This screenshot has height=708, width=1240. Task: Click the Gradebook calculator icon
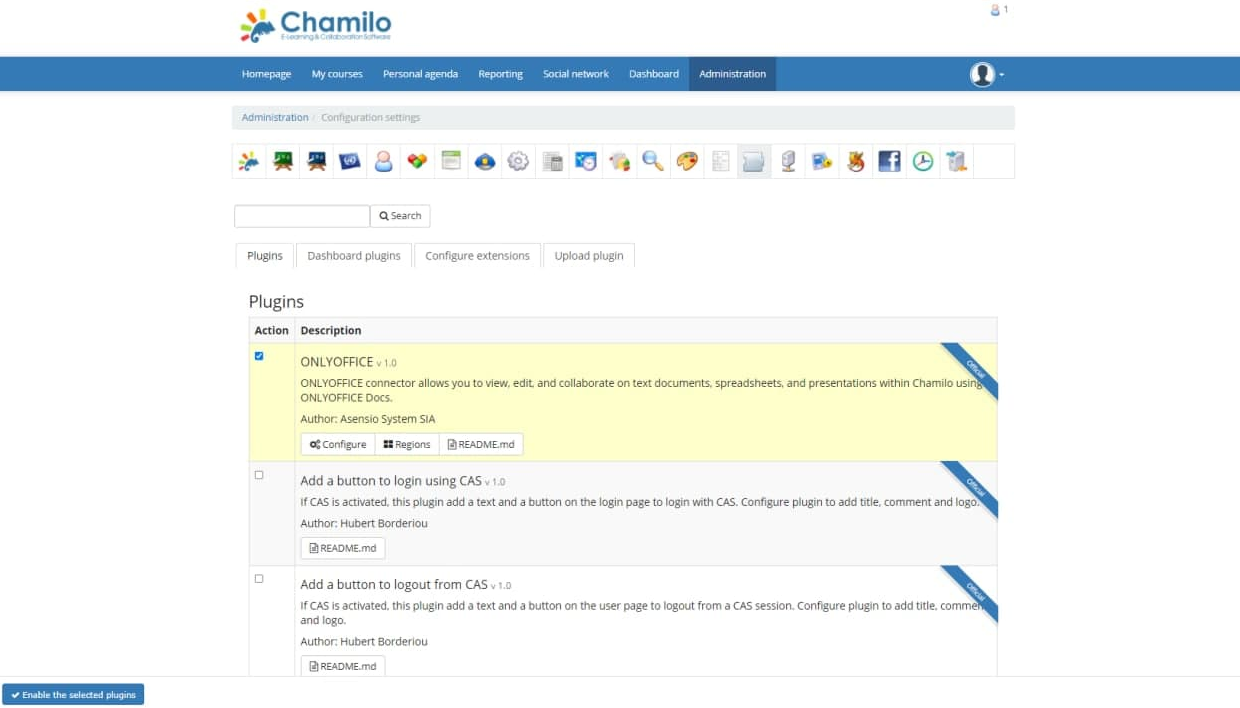click(552, 160)
